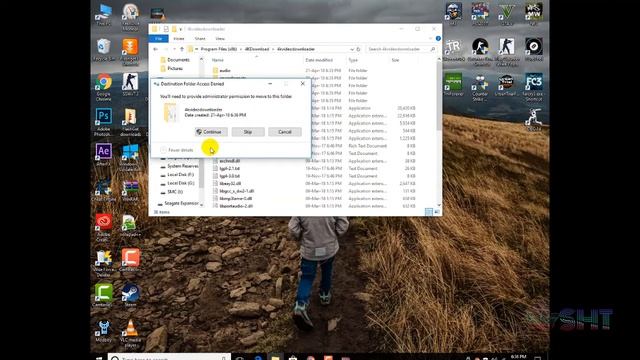Launch Adobe After Effects desktop shortcut
Viewport: 640px width, 360px height.
(103, 154)
